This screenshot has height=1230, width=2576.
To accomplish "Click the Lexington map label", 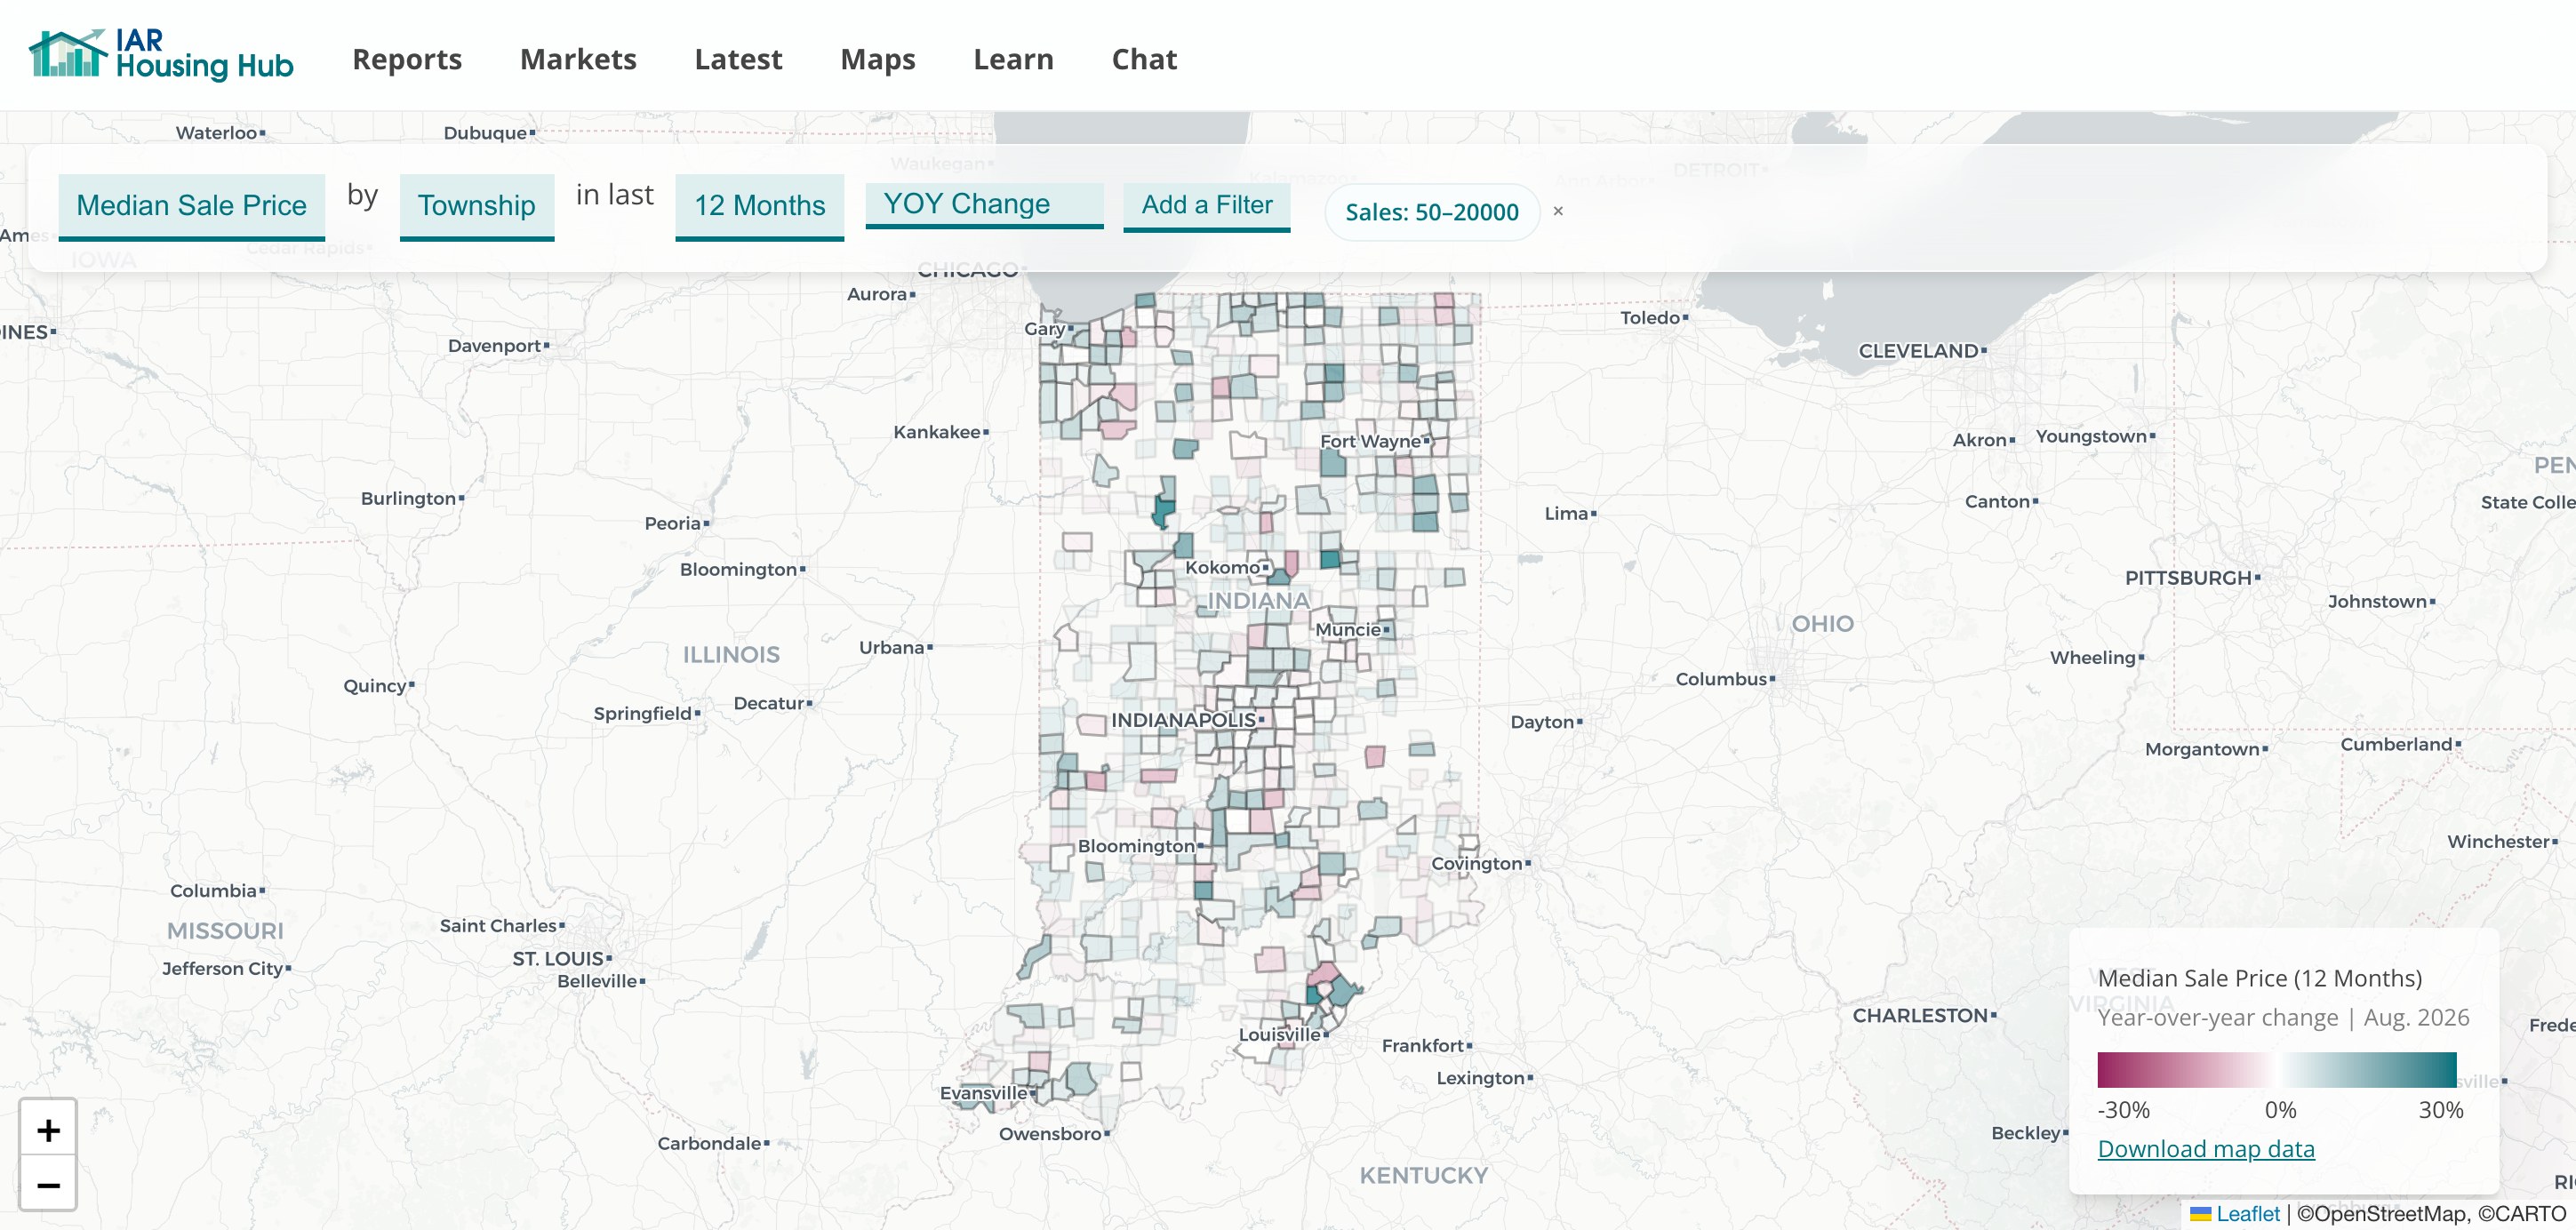I will pyautogui.click(x=1480, y=1078).
